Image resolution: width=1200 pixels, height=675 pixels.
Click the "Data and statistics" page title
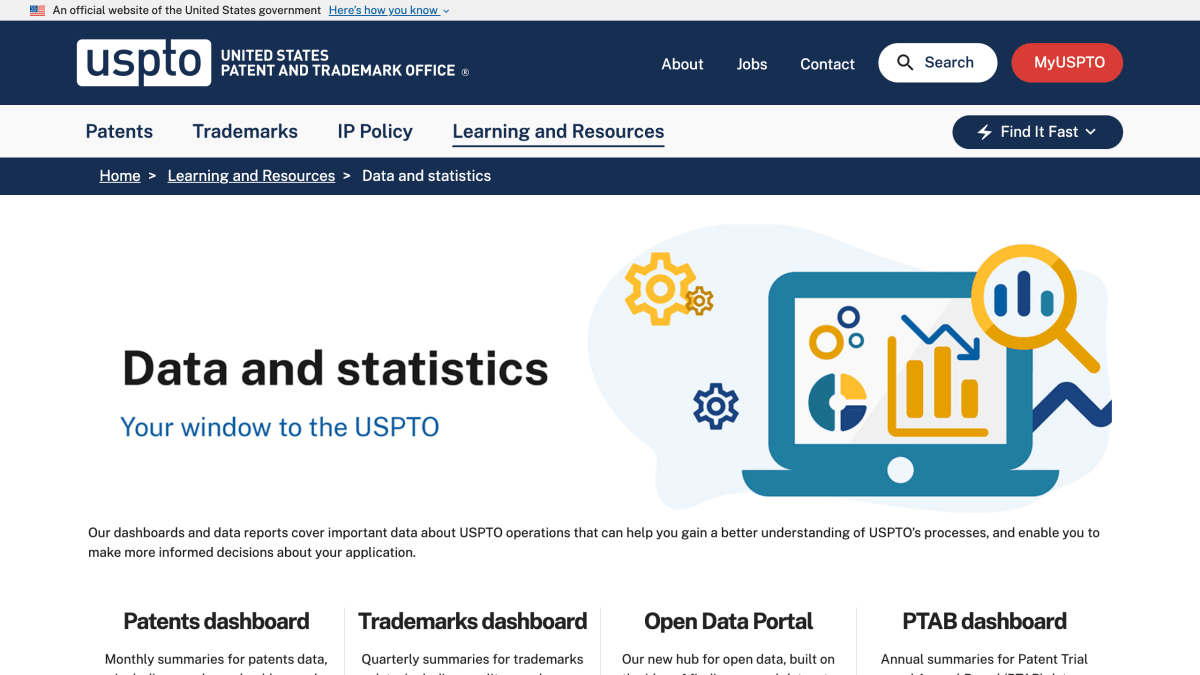point(335,368)
